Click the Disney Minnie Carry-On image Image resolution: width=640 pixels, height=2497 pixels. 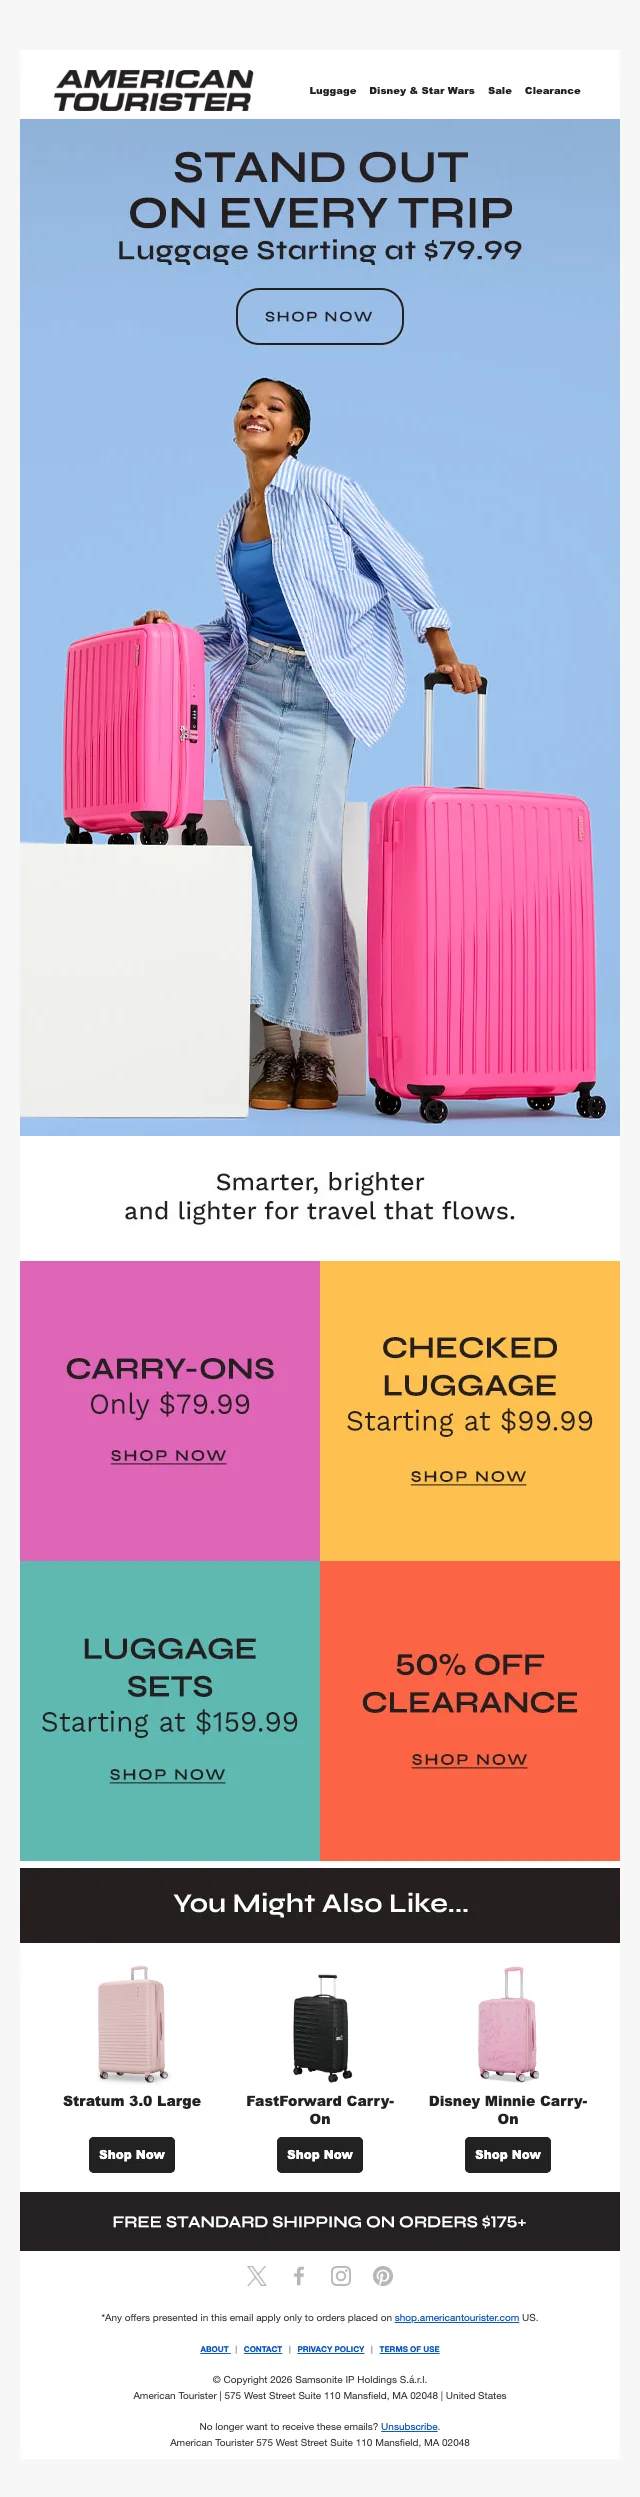coord(508,2024)
